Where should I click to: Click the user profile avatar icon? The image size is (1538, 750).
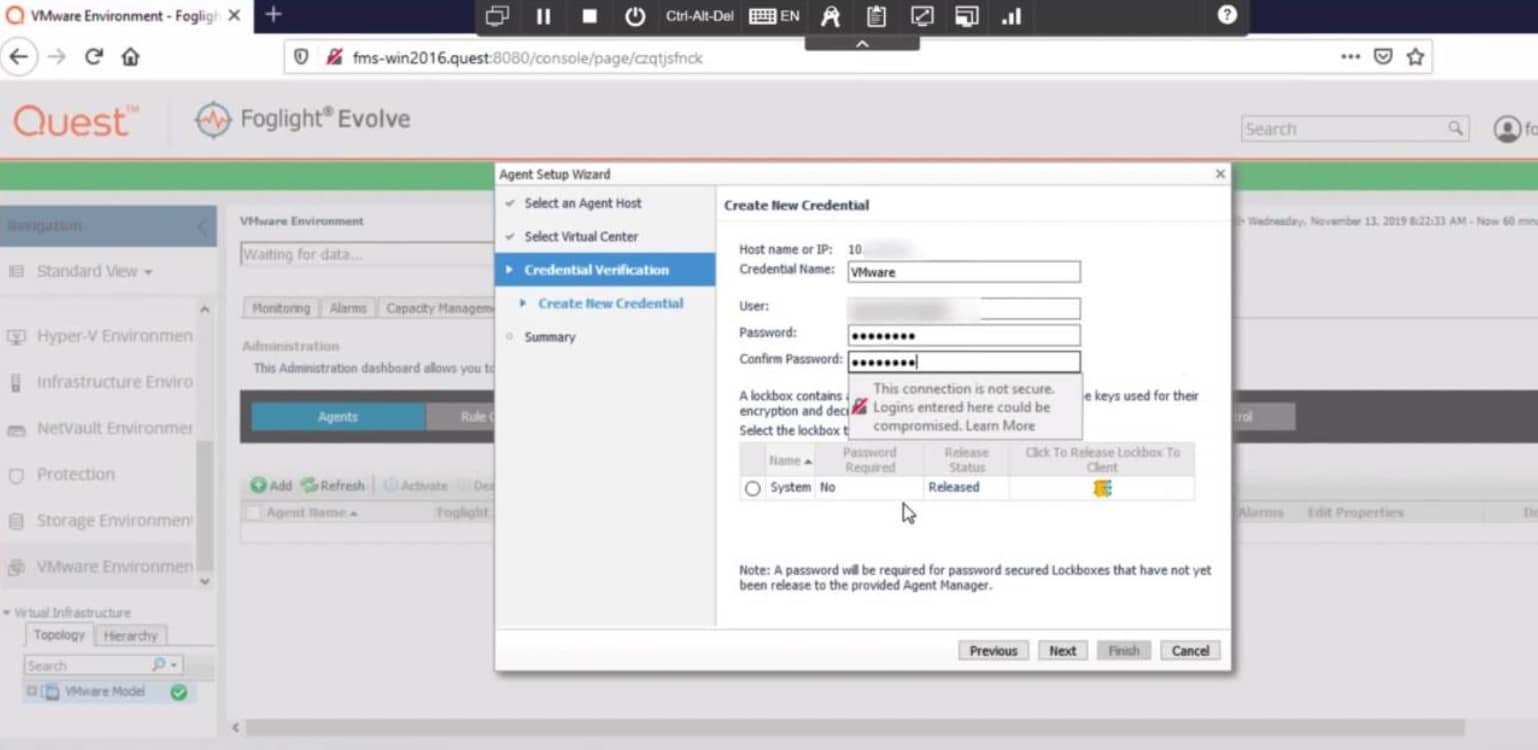(1506, 129)
